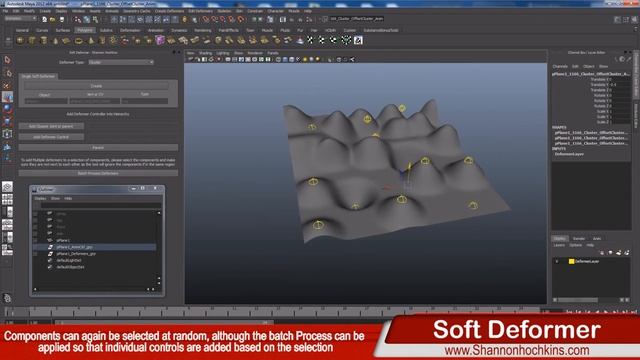
Task: Choose the Lasso select tool
Action: [x=7, y=73]
